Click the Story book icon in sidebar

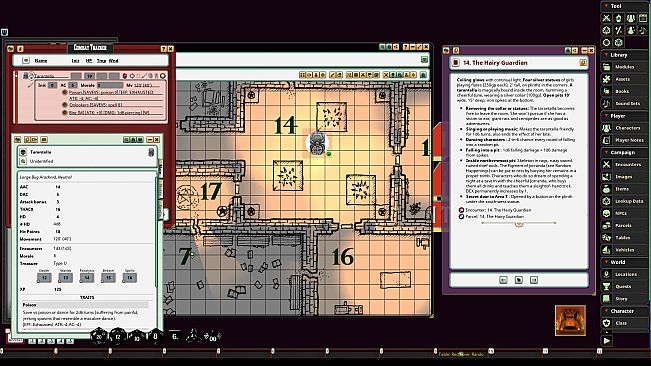607,298
